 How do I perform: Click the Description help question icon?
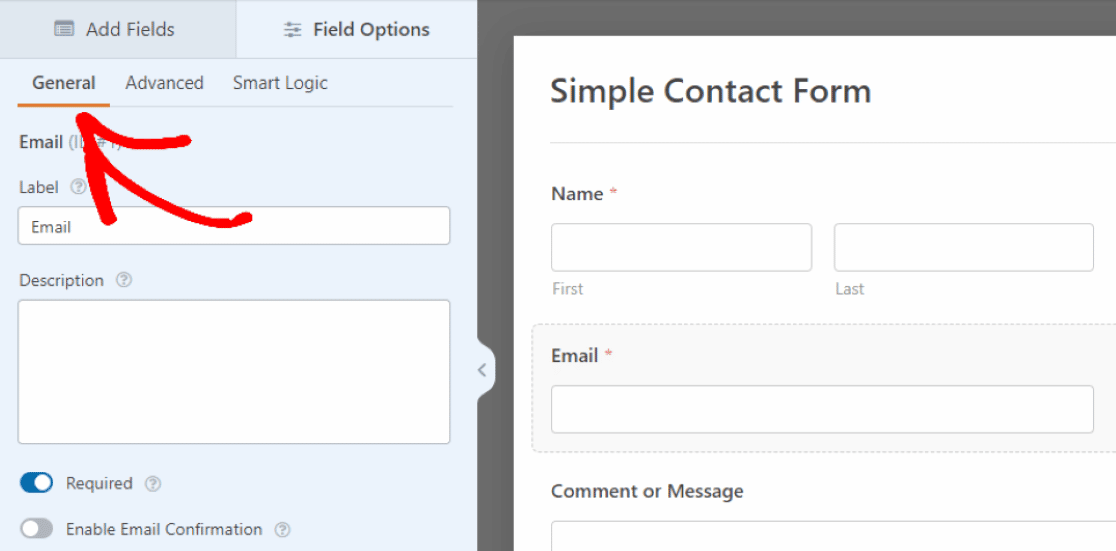[124, 280]
